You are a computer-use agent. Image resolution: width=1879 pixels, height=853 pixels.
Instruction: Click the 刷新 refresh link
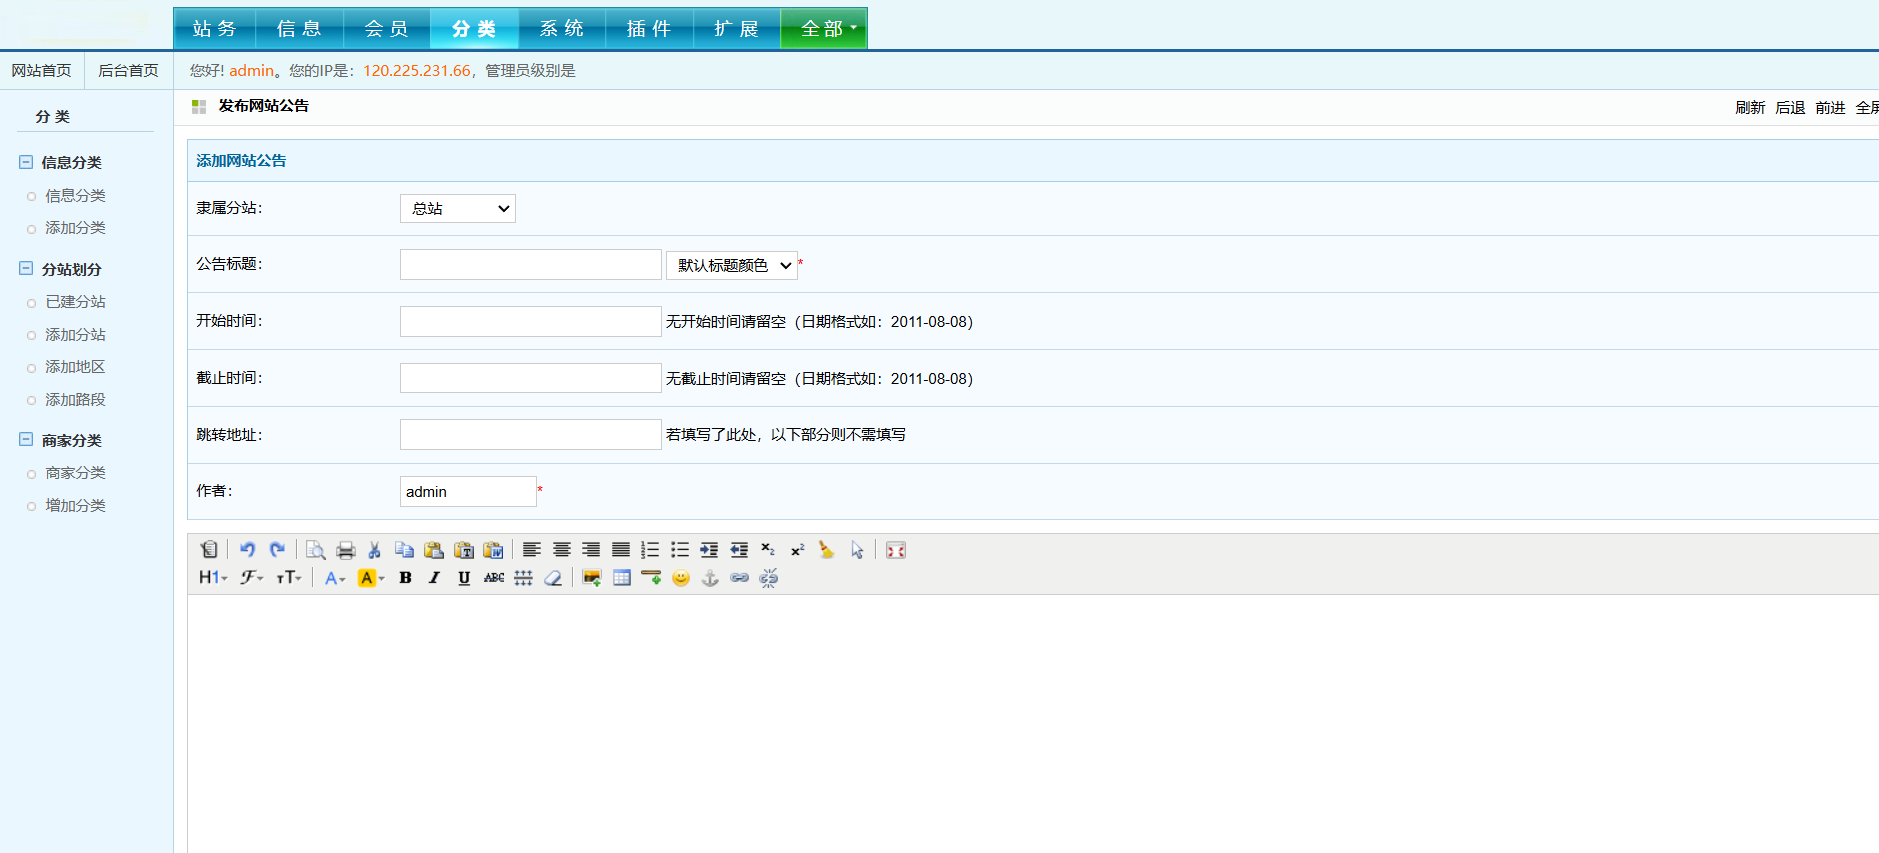[x=1749, y=108]
